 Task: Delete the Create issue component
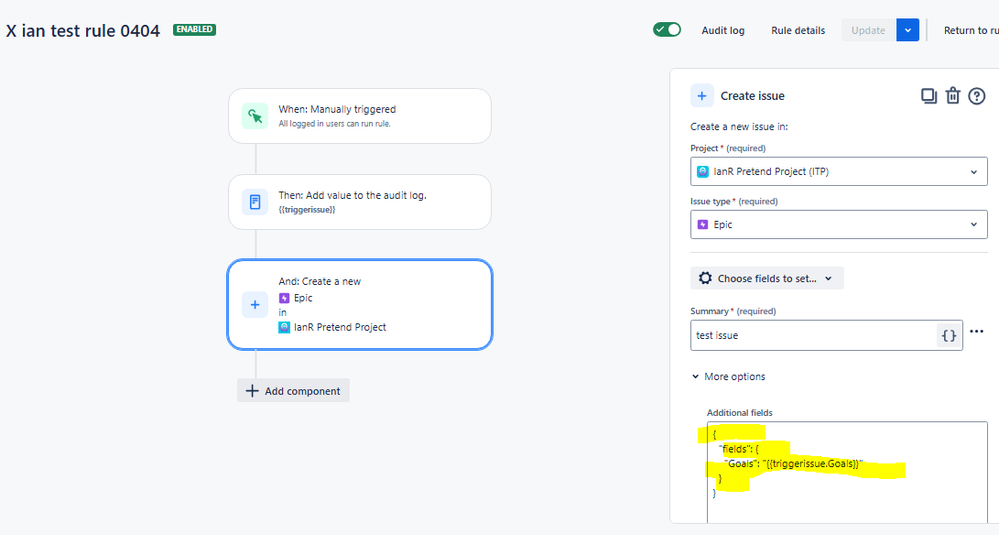[x=952, y=96]
